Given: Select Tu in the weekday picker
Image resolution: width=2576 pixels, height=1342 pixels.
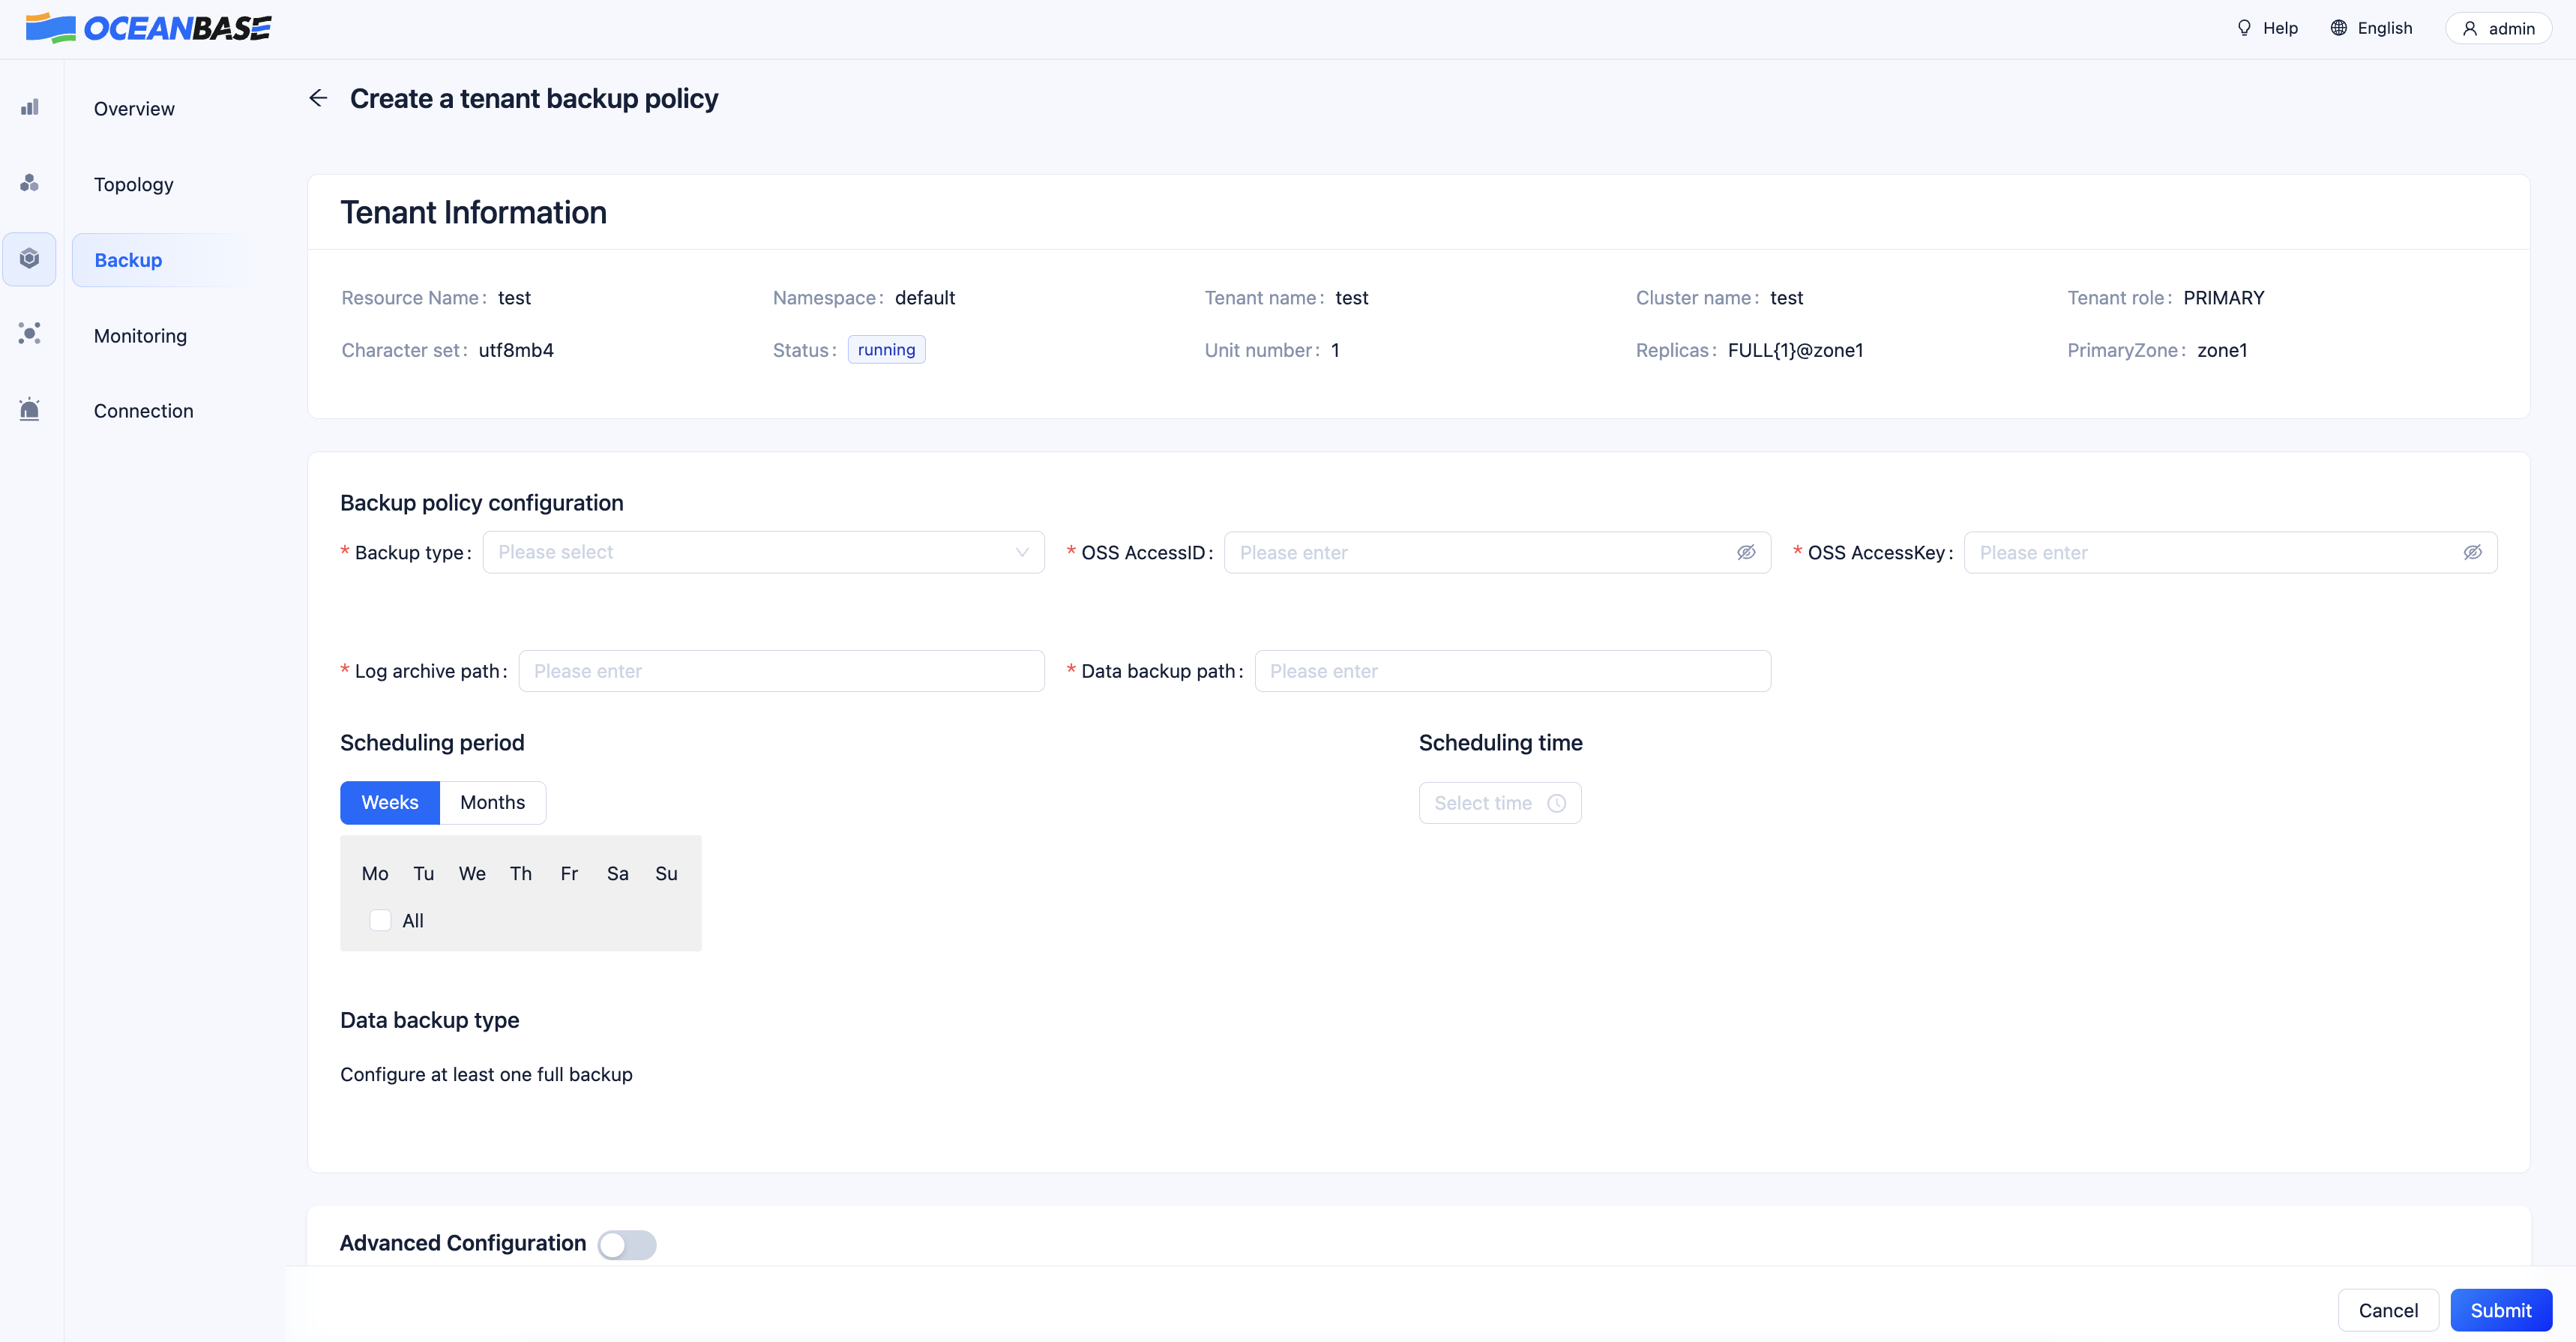Looking at the screenshot, I should [x=424, y=873].
